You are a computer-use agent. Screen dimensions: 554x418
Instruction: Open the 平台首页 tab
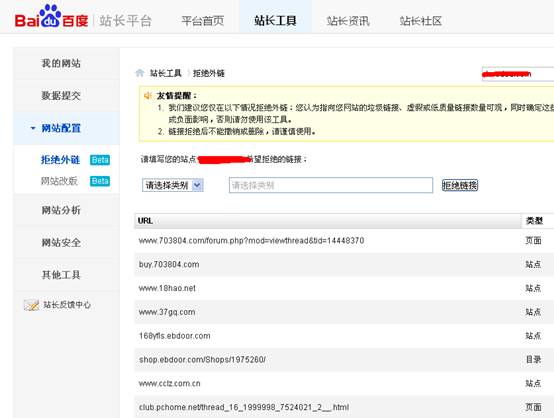point(202,21)
